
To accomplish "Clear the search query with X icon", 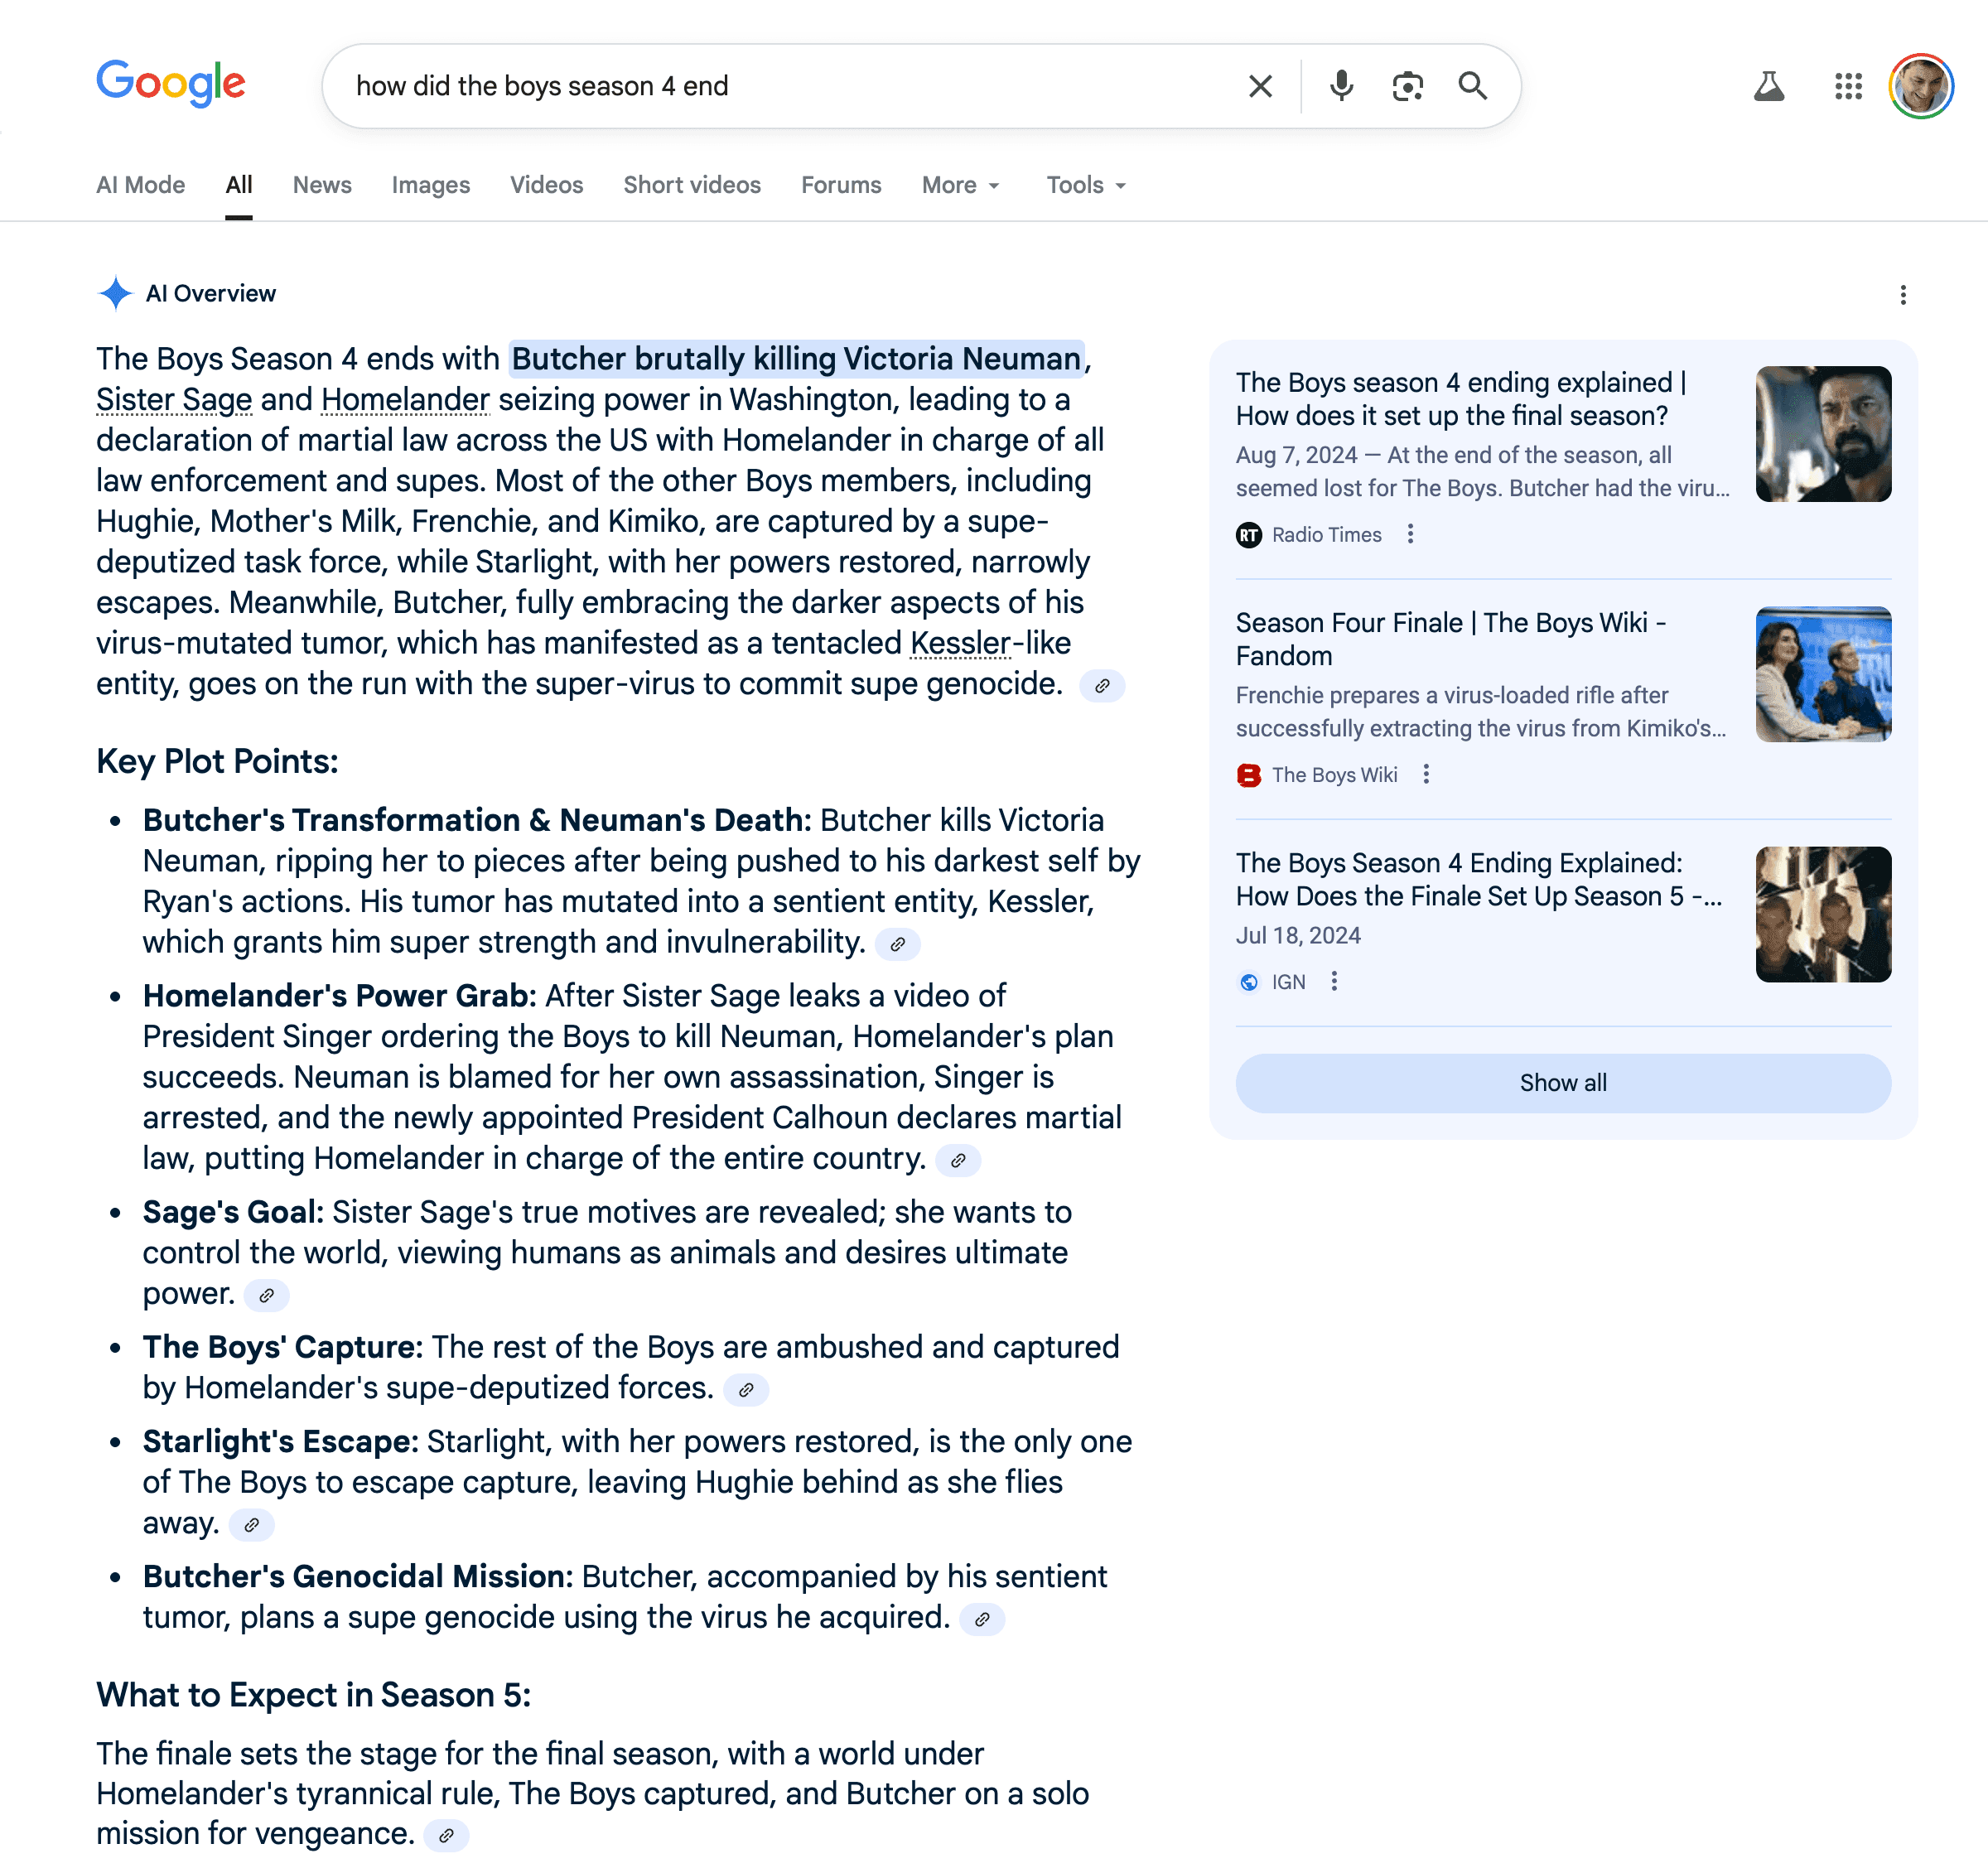I will [1260, 86].
